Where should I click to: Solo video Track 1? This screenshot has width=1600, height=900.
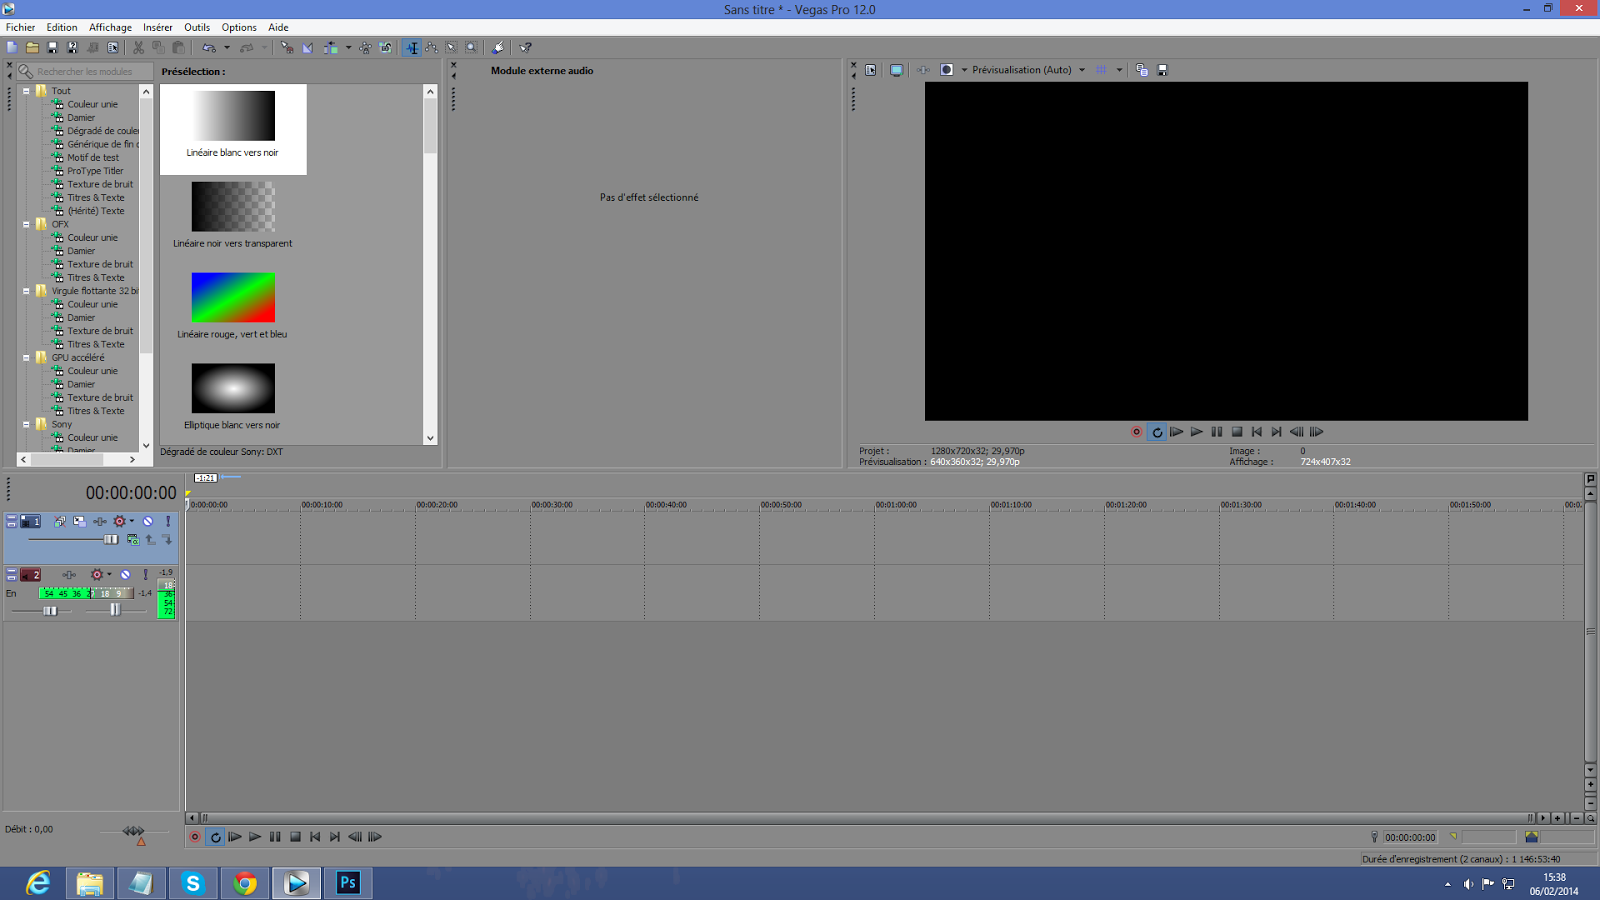(x=168, y=521)
